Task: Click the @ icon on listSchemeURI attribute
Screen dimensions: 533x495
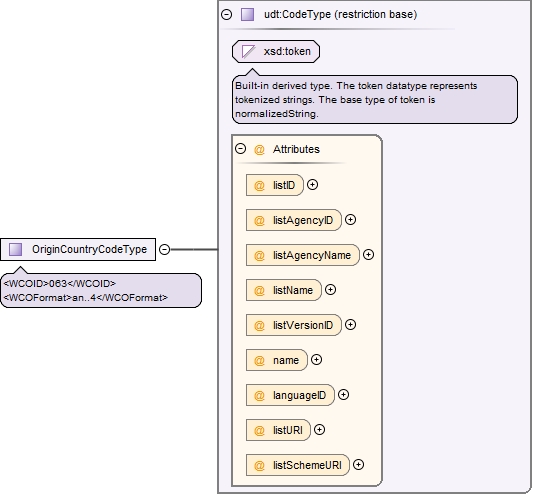Action: [x=259, y=466]
